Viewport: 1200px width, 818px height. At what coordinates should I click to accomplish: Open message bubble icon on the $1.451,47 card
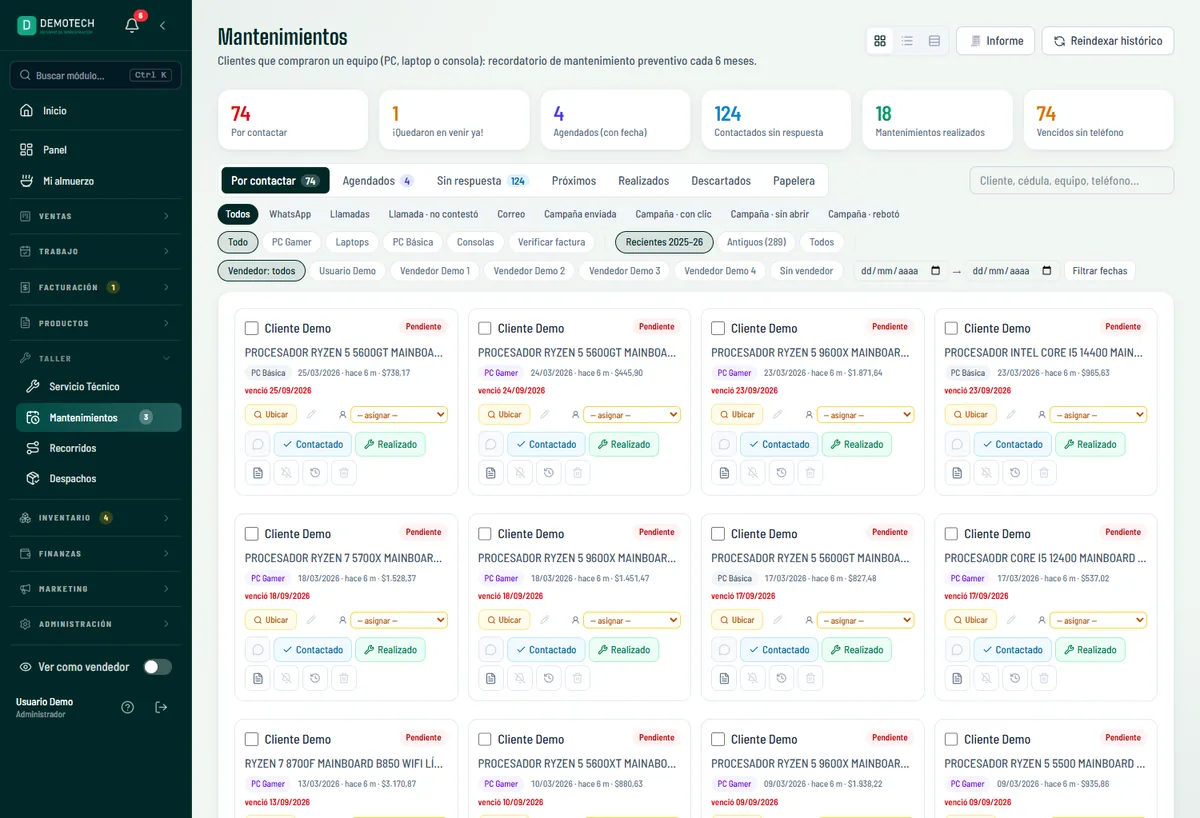(490, 650)
